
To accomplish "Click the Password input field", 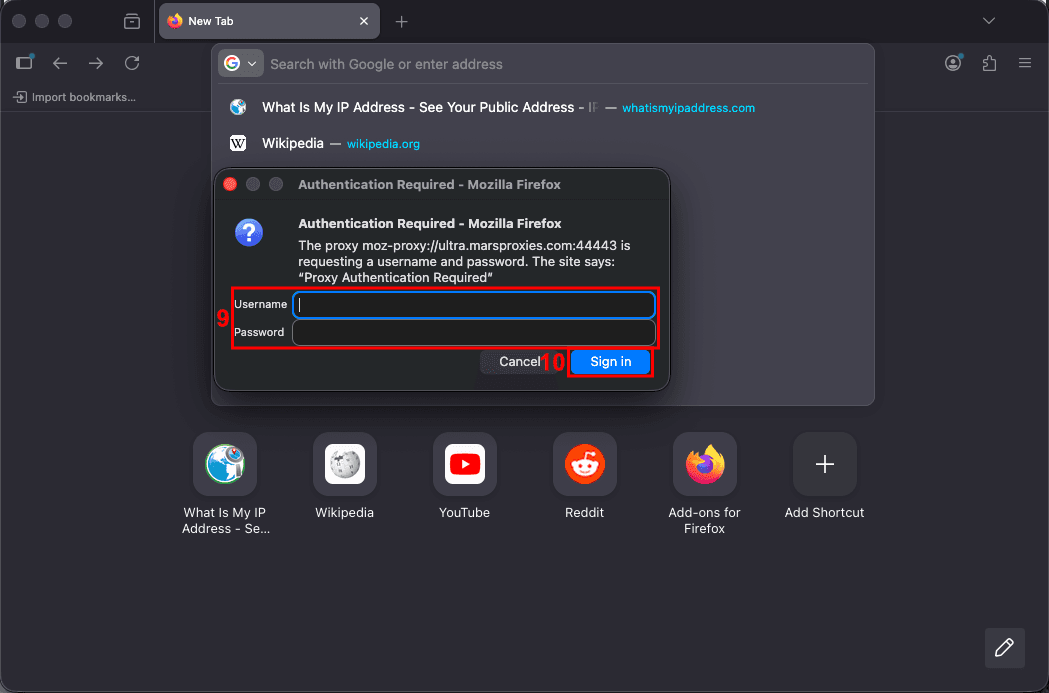I will click(x=474, y=332).
